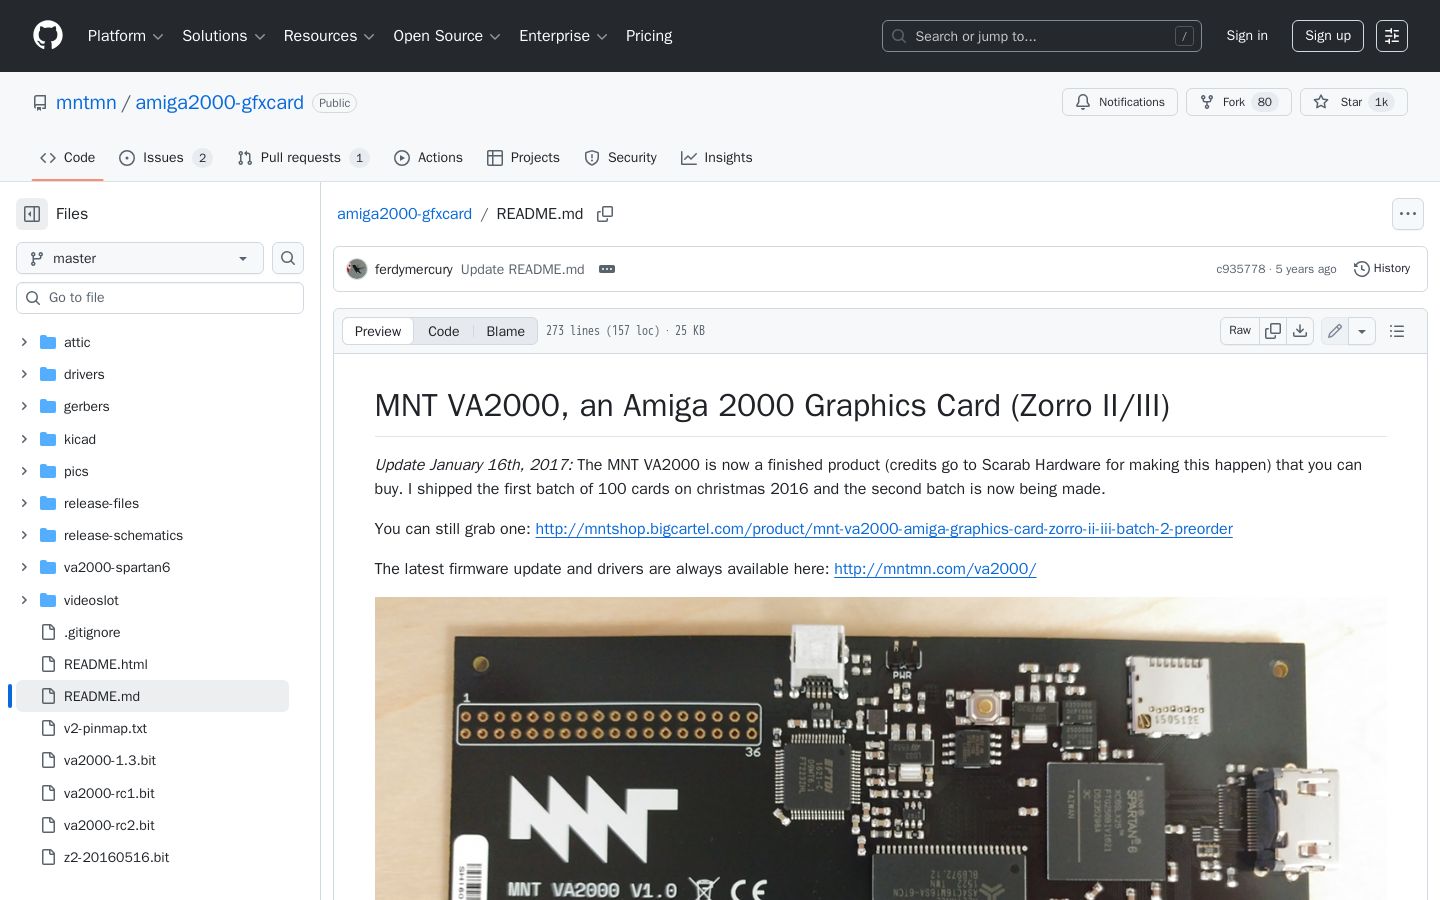Open z2-20160516.bit file
Image resolution: width=1440 pixels, height=900 pixels.
[116, 857]
